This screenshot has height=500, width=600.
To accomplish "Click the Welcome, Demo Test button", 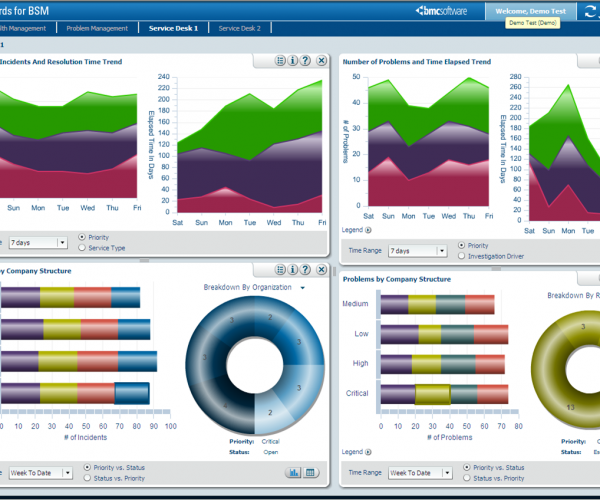I will [x=531, y=11].
